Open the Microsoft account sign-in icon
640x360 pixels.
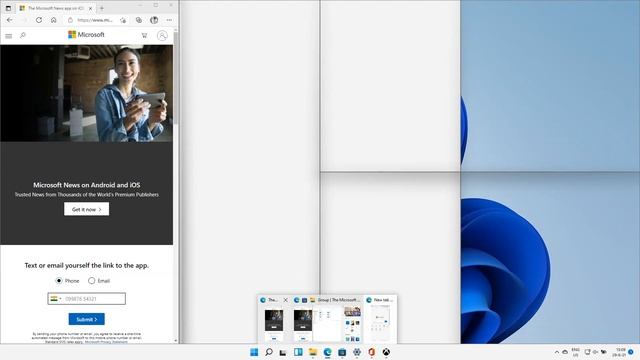[162, 36]
